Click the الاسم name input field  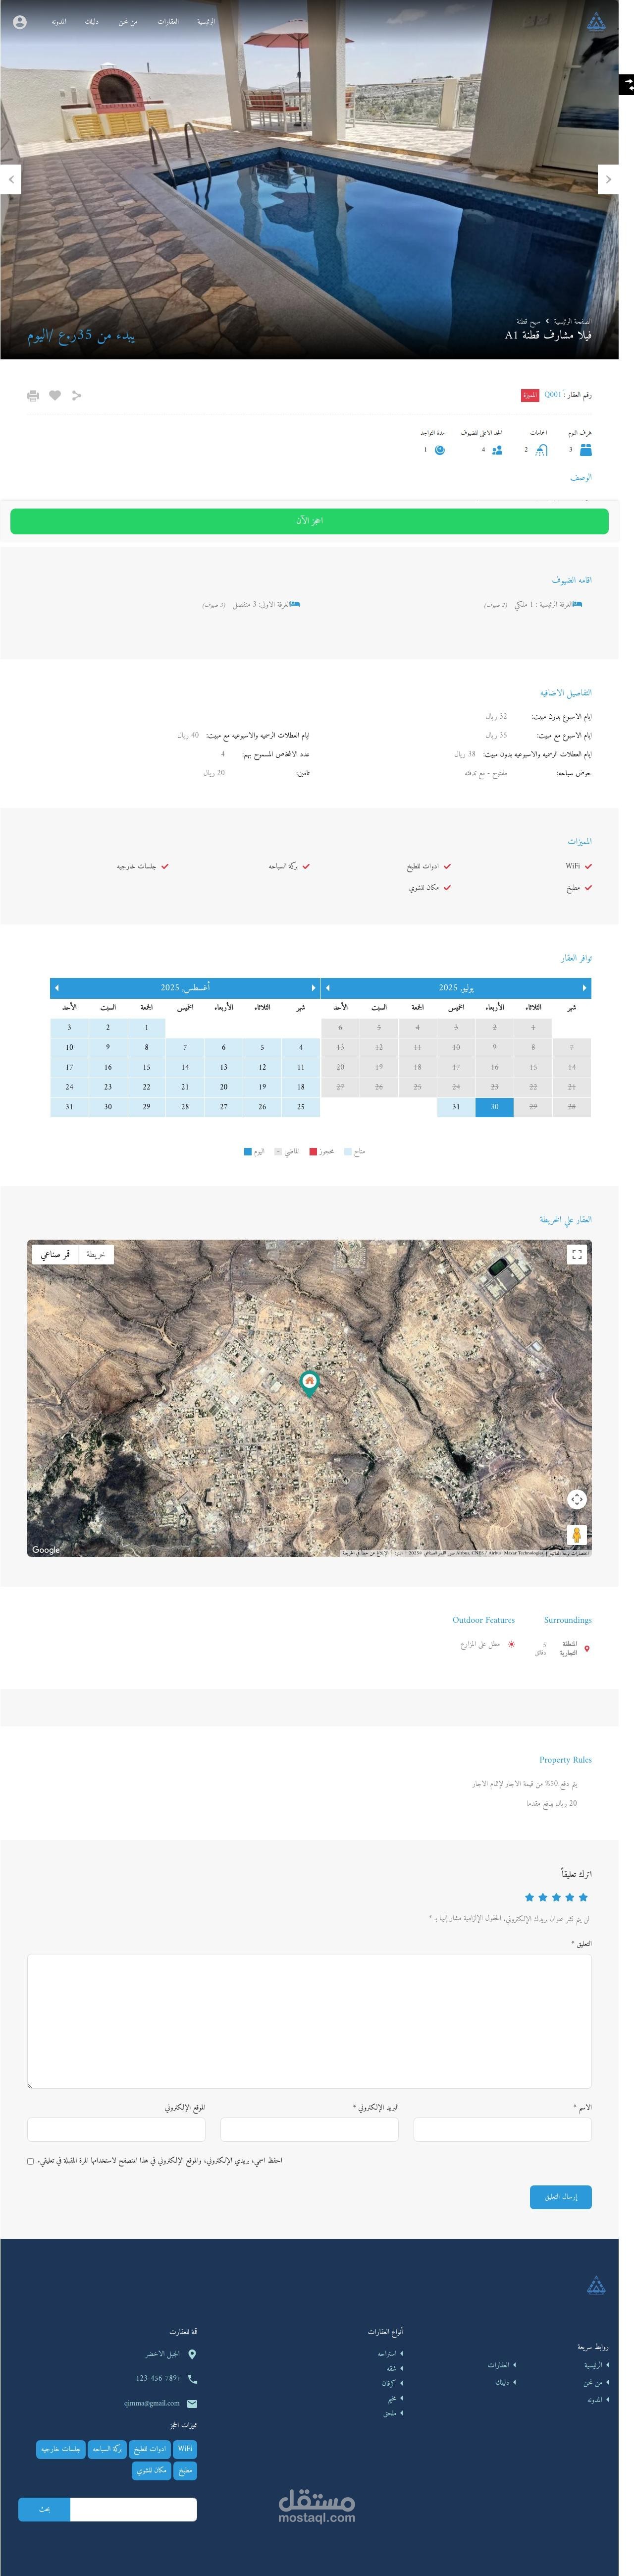click(x=503, y=2130)
